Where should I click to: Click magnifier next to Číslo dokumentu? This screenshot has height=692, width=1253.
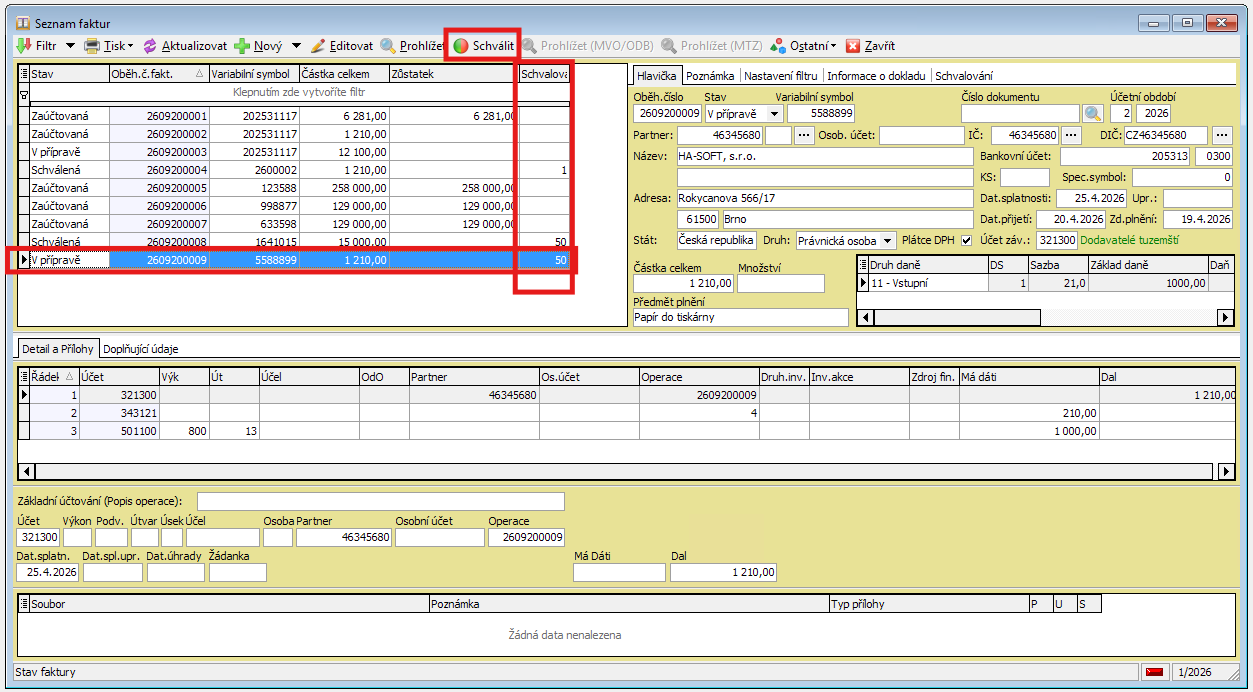(x=1092, y=114)
